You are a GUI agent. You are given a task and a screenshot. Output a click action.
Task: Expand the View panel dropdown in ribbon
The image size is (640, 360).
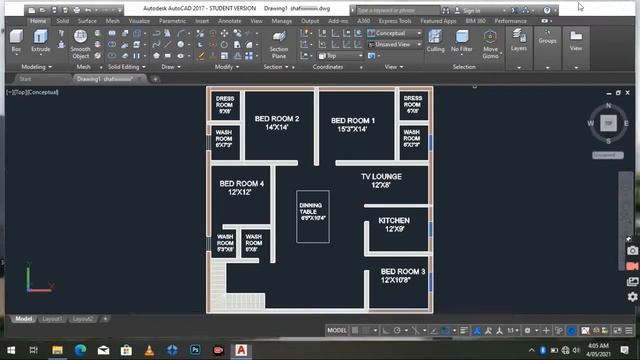click(394, 67)
